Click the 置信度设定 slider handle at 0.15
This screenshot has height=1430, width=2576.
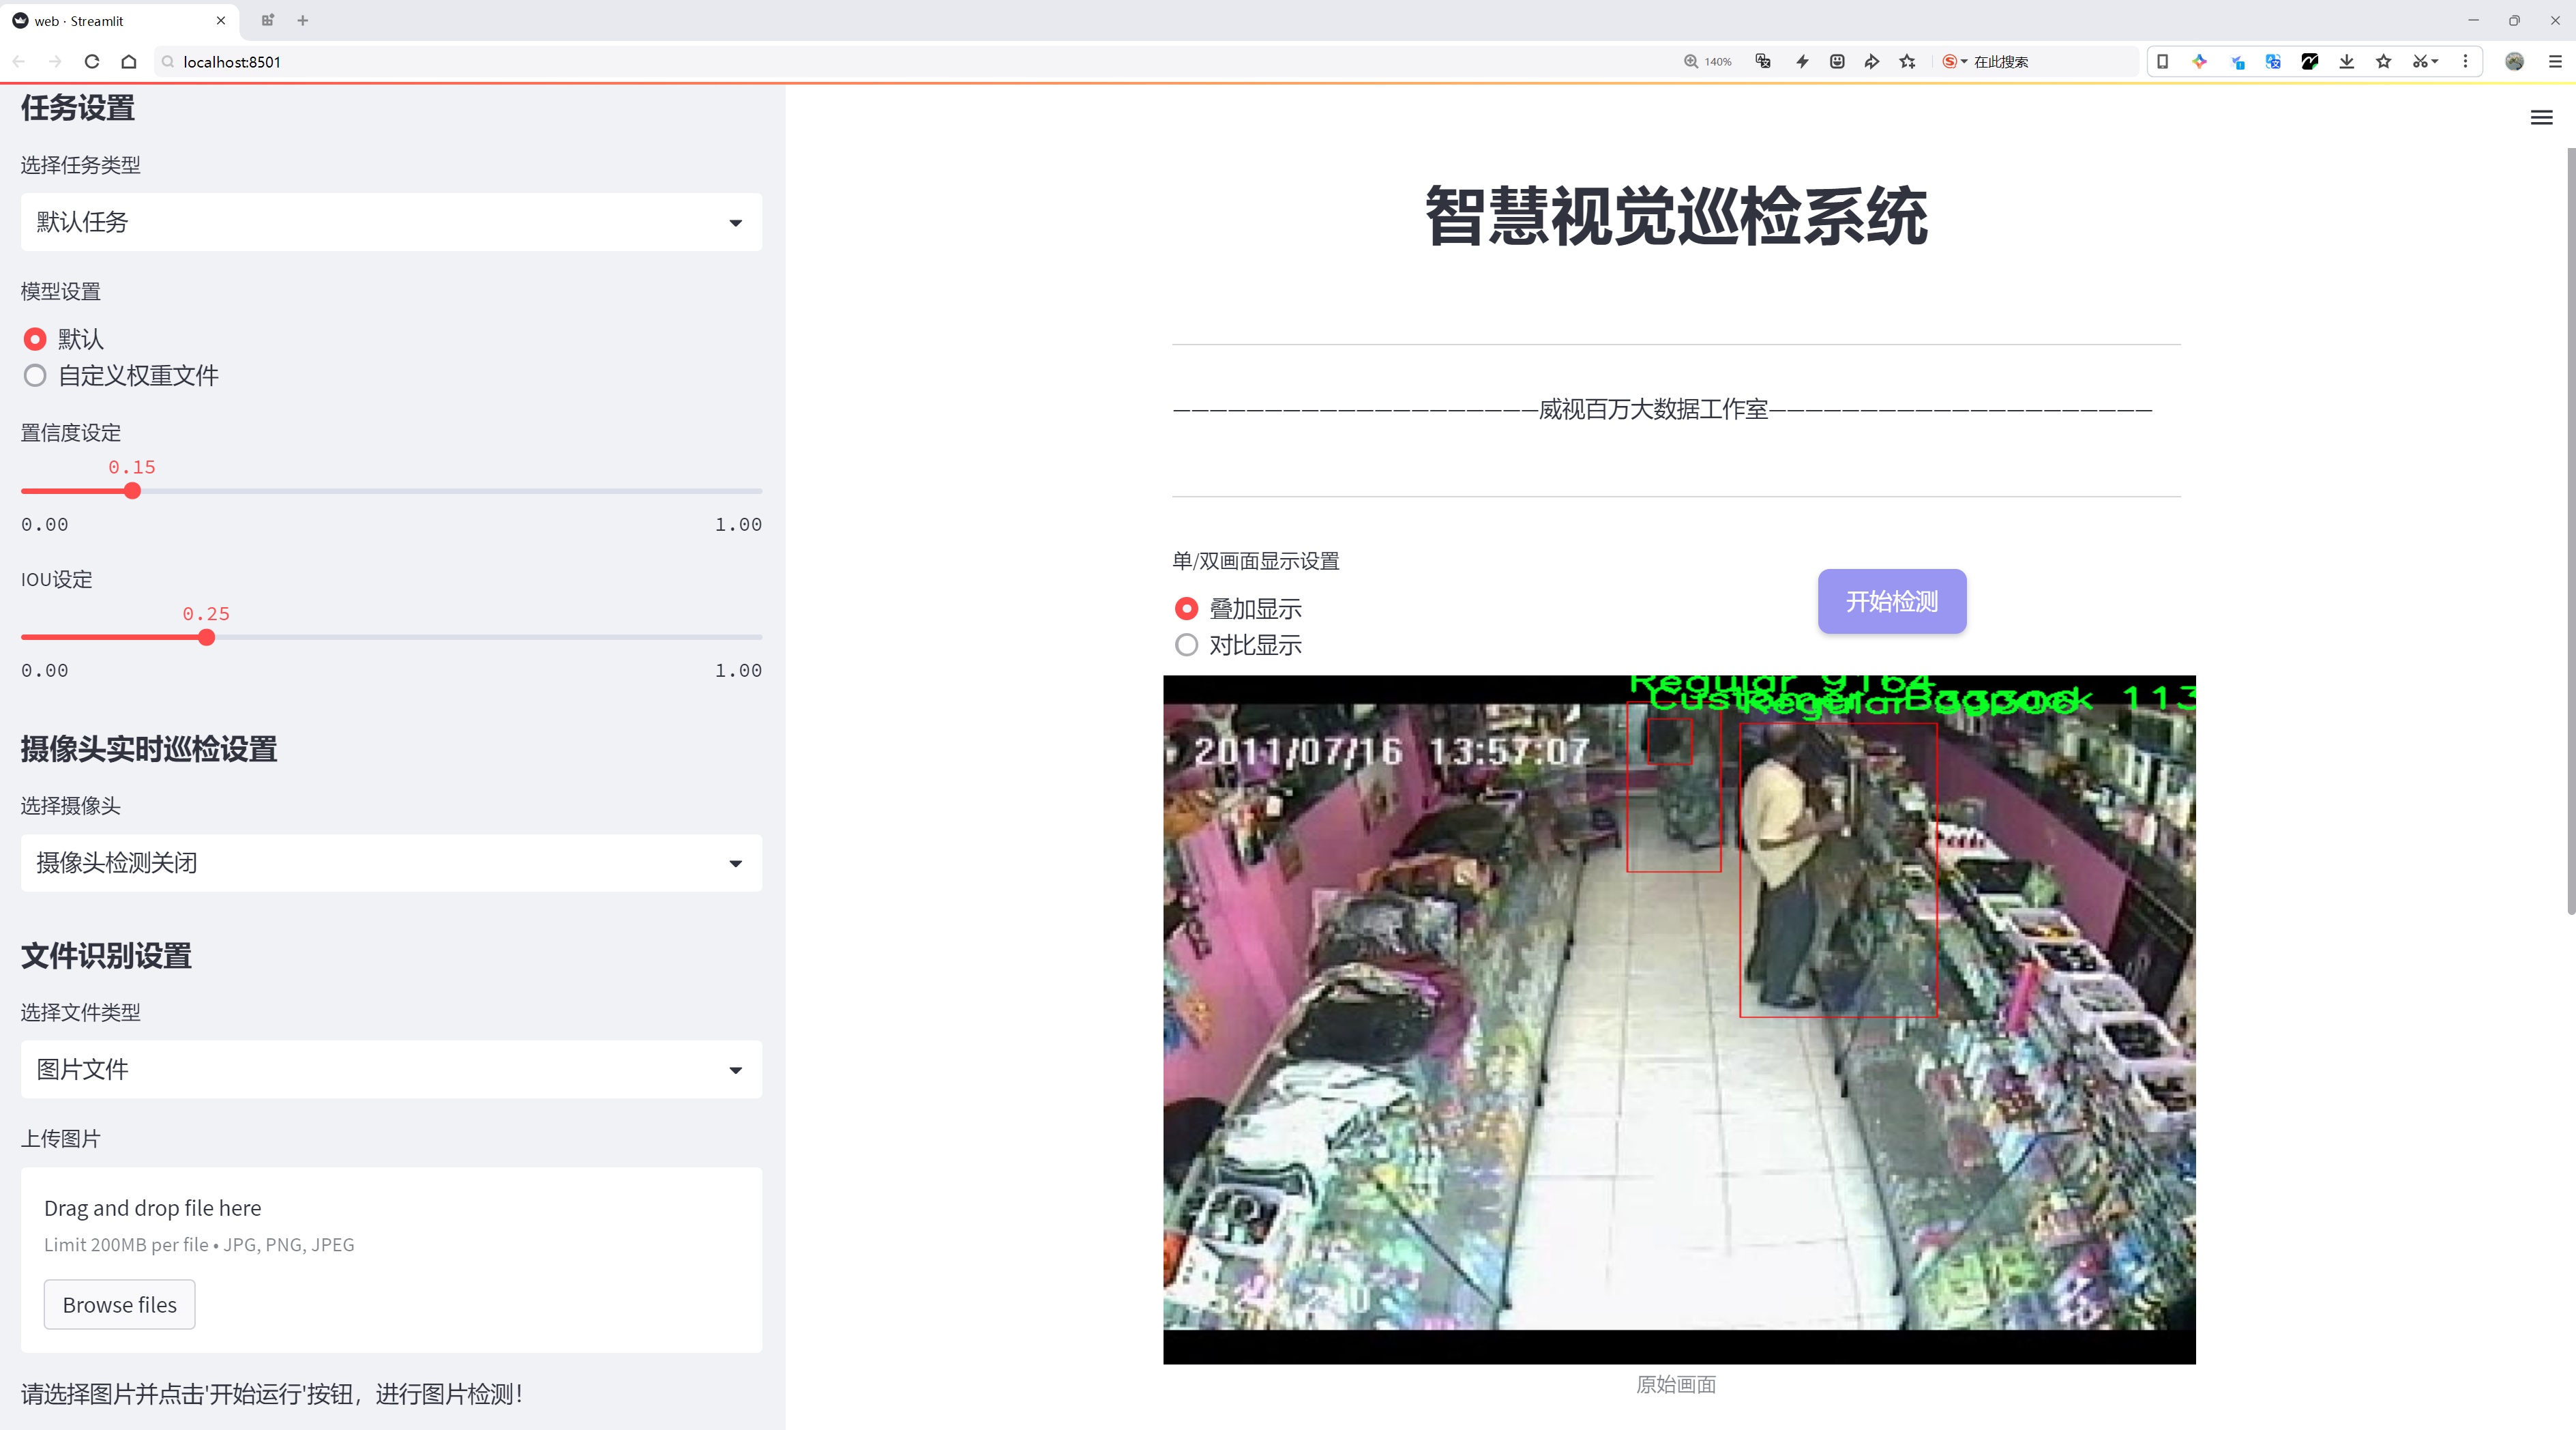point(132,491)
